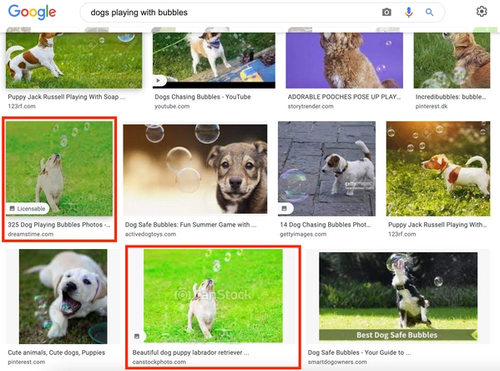Open search by image camera icon
Screen dimensions: 500x371
click(386, 12)
